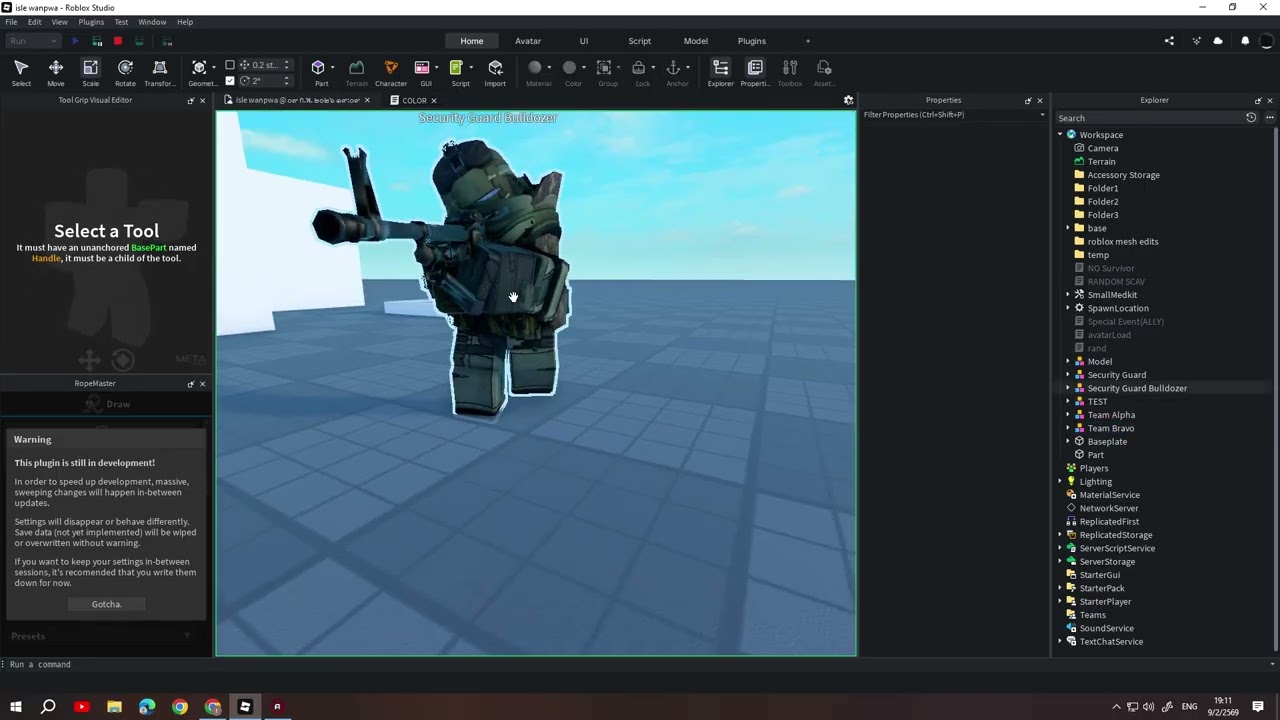This screenshot has width=1280, height=720.
Task: Activate the Rotate tool
Action: pyautogui.click(x=125, y=72)
